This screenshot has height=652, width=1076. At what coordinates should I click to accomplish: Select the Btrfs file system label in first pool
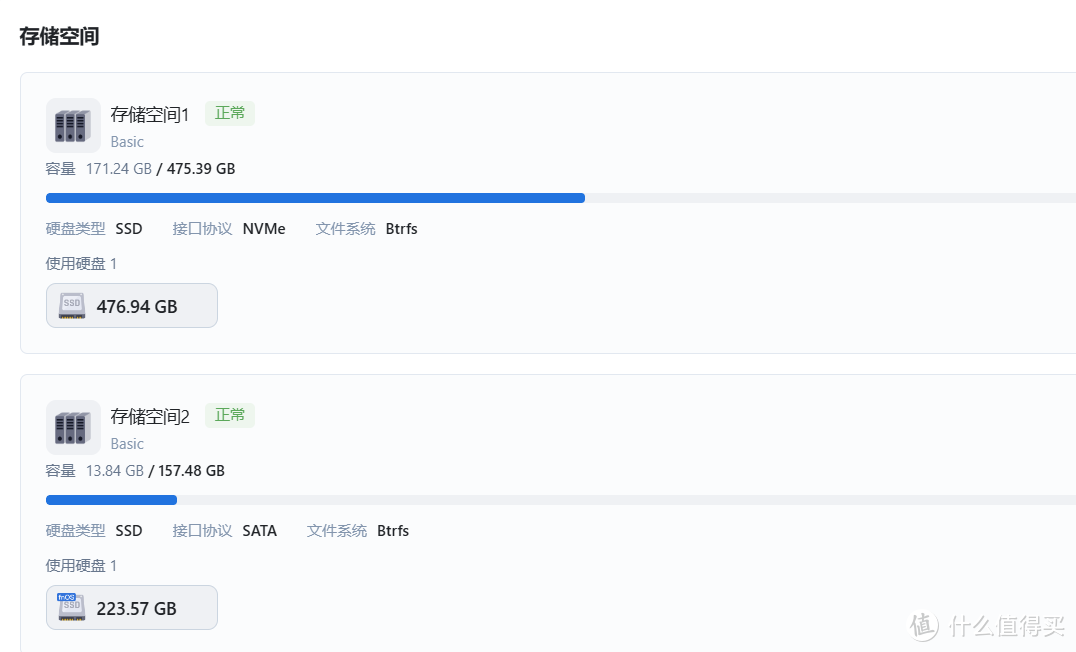point(401,228)
